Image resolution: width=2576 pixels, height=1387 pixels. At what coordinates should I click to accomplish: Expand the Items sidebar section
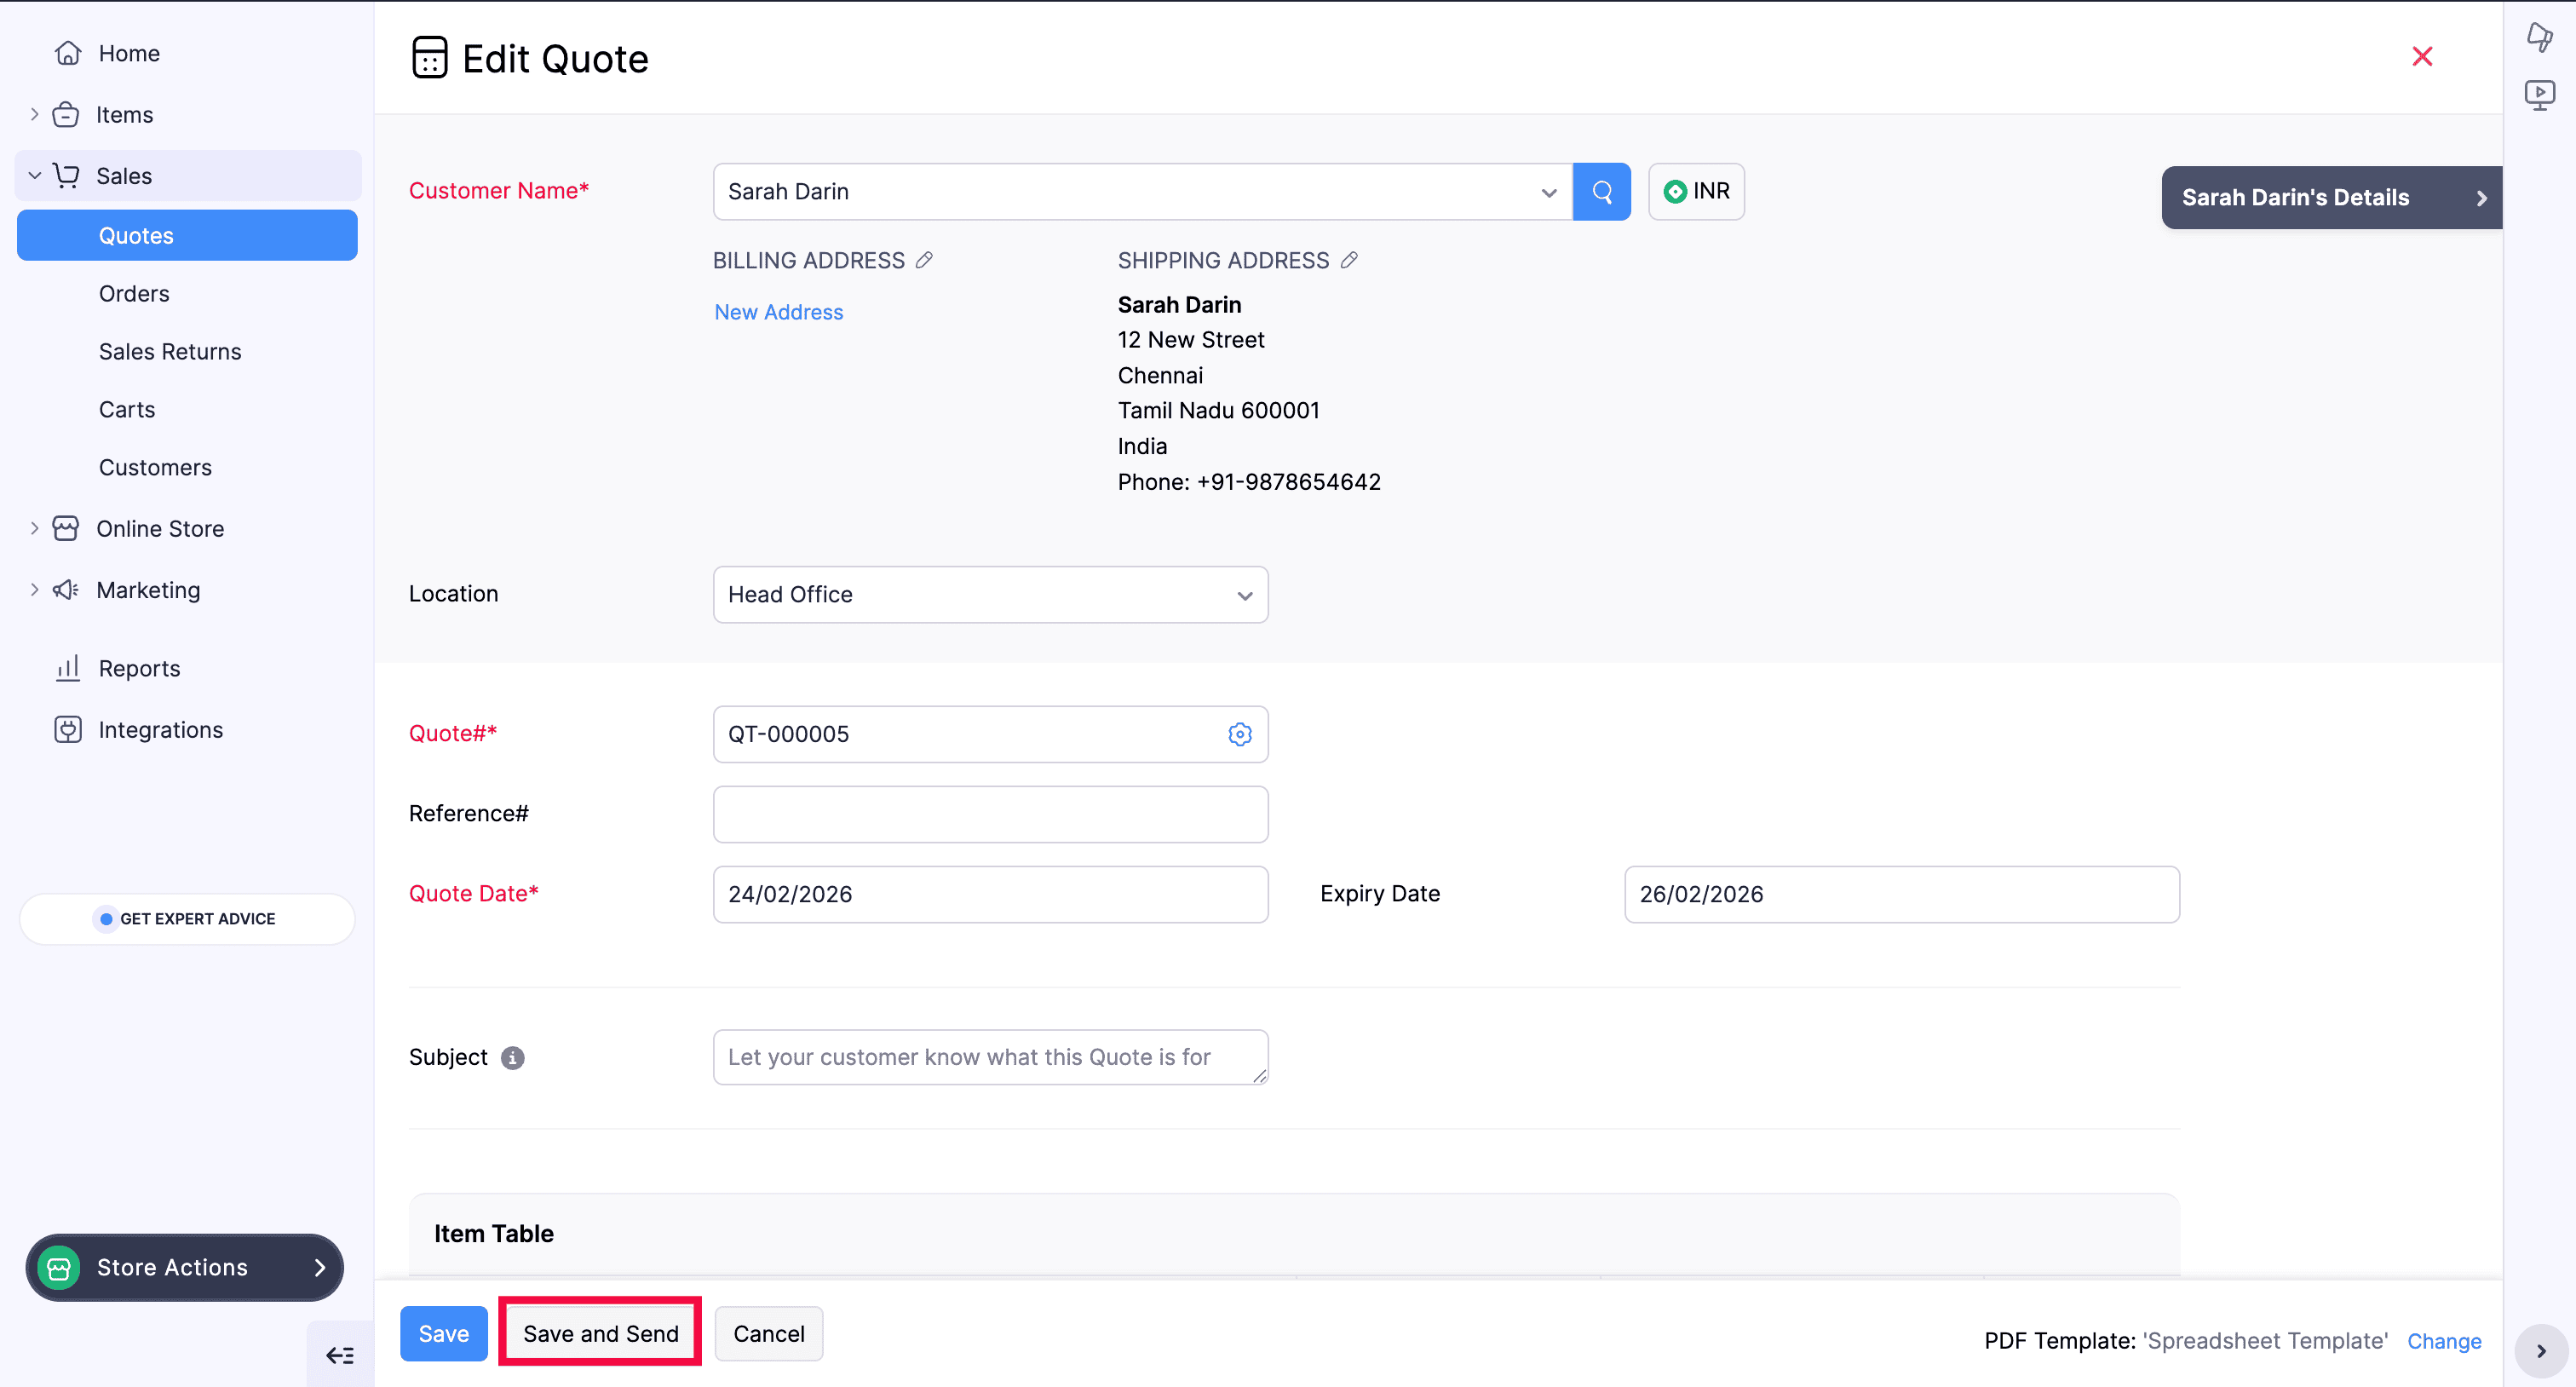[34, 115]
